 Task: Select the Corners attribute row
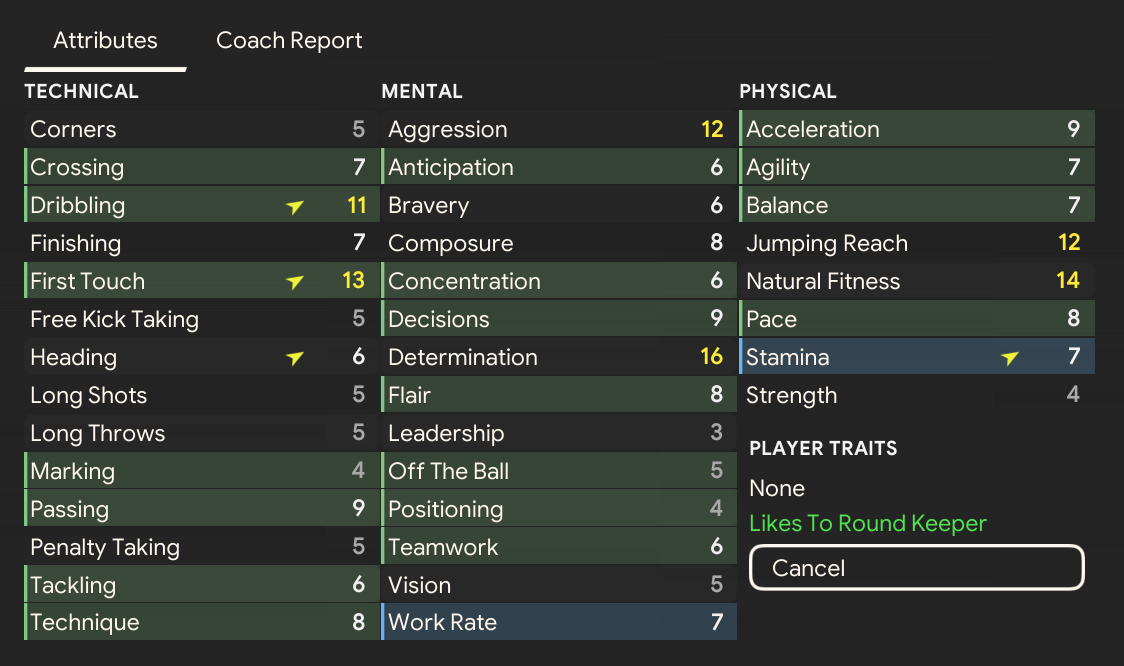point(200,130)
